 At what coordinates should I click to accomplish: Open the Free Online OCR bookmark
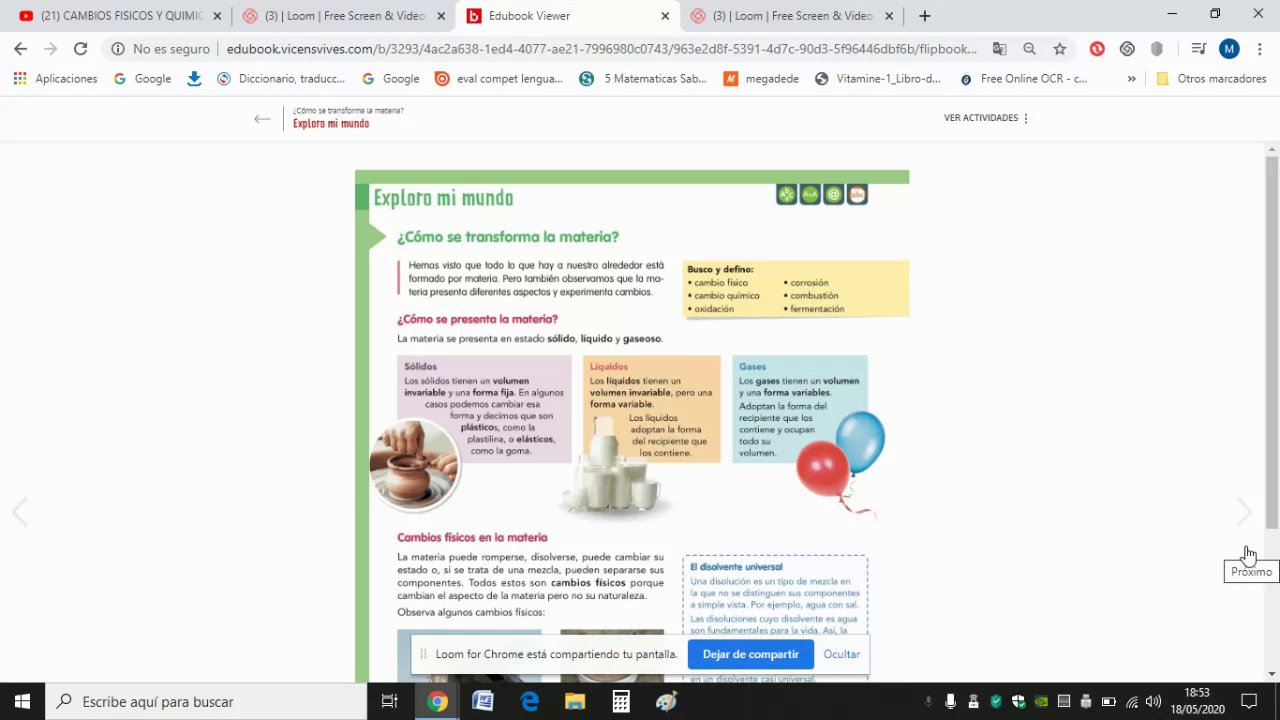coord(1023,78)
